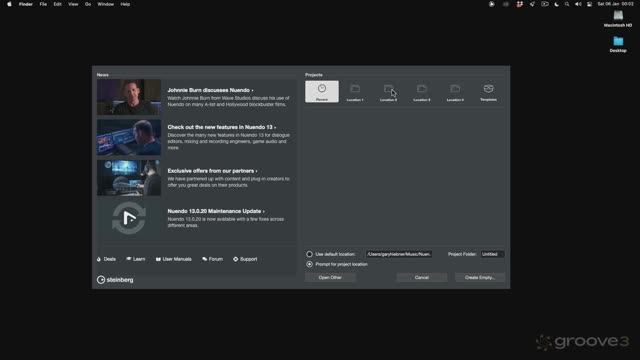Click the Create Empty button
The width and height of the screenshot is (640, 360).
480,277
